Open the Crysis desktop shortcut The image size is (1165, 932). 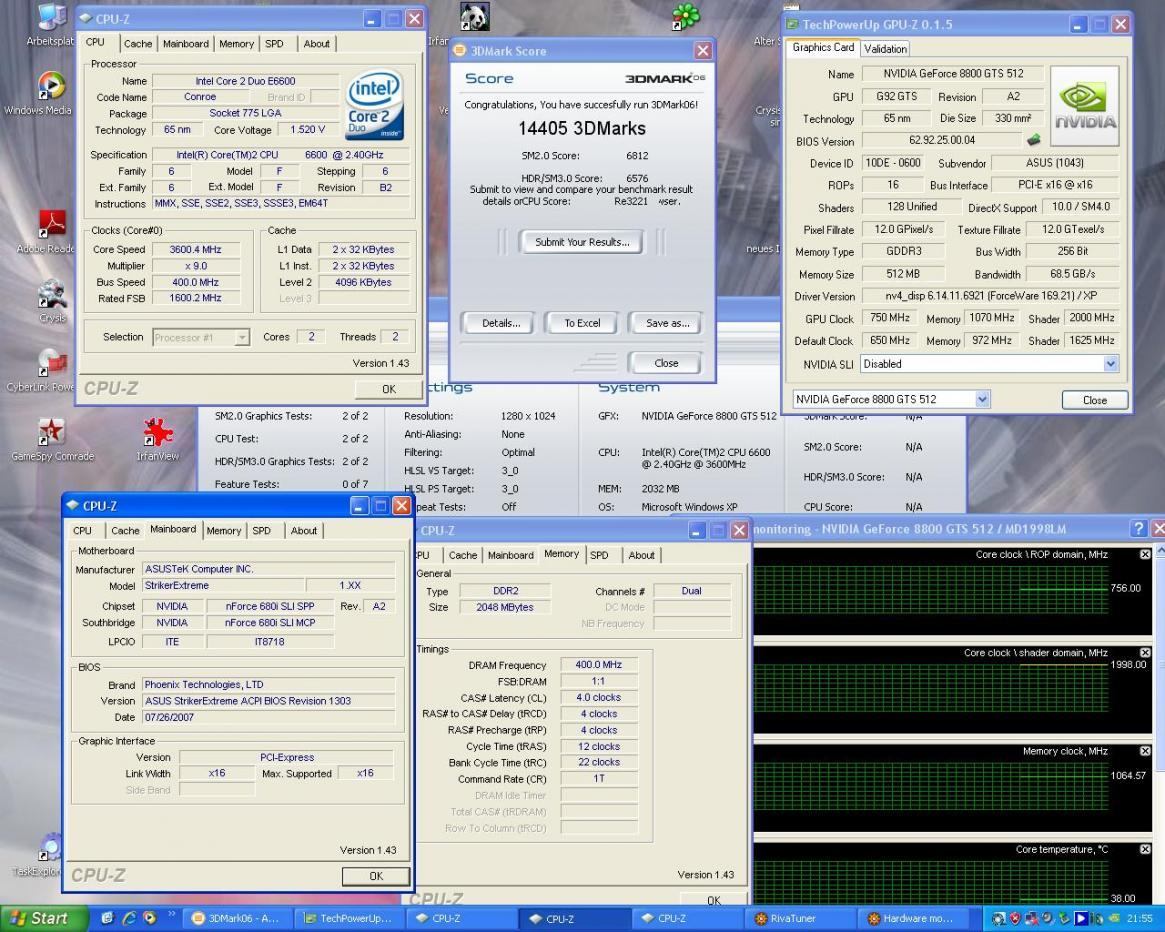point(51,296)
